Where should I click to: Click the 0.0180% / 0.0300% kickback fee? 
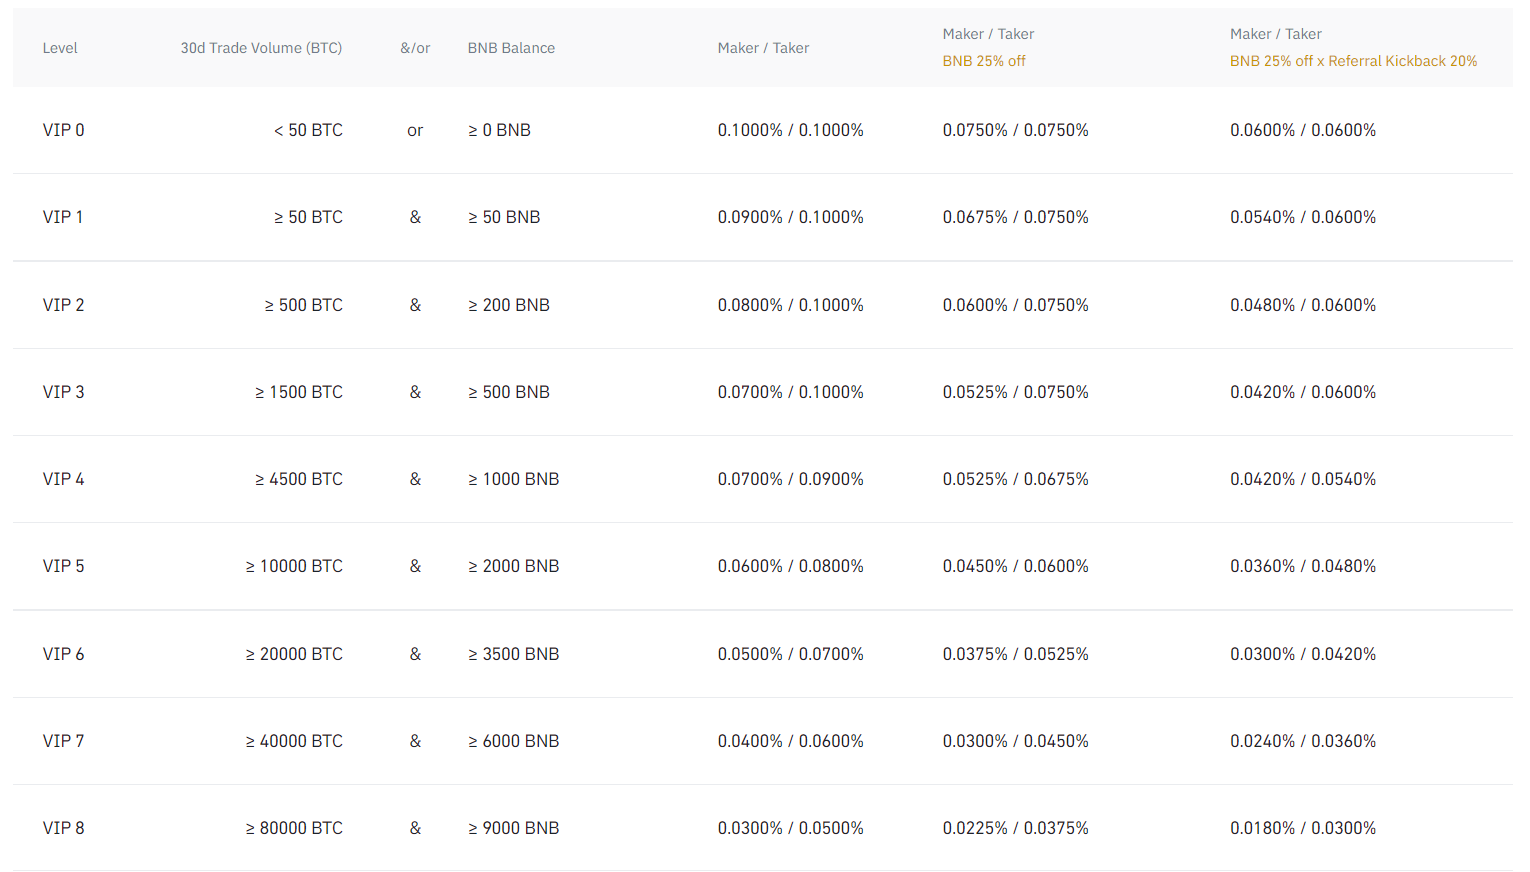[1303, 828]
